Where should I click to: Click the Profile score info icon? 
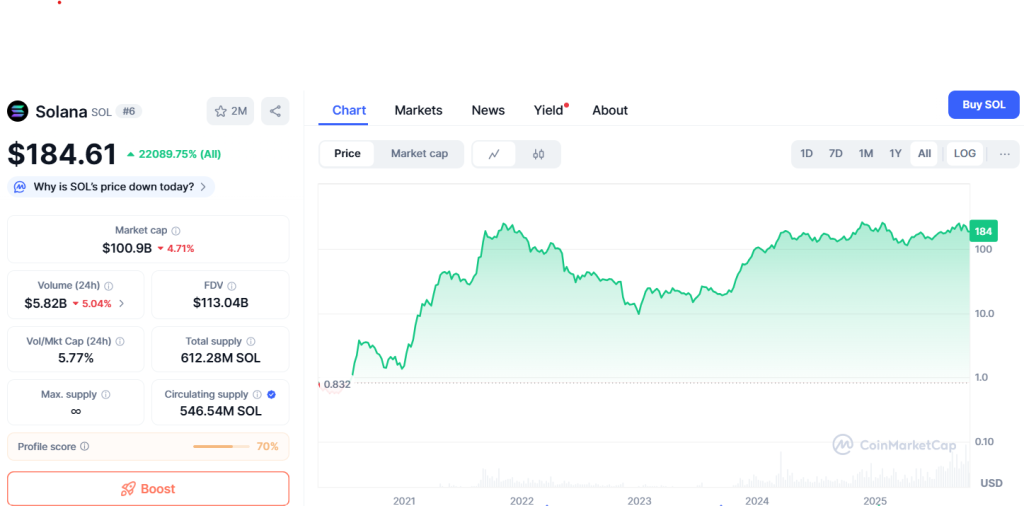pyautogui.click(x=84, y=447)
